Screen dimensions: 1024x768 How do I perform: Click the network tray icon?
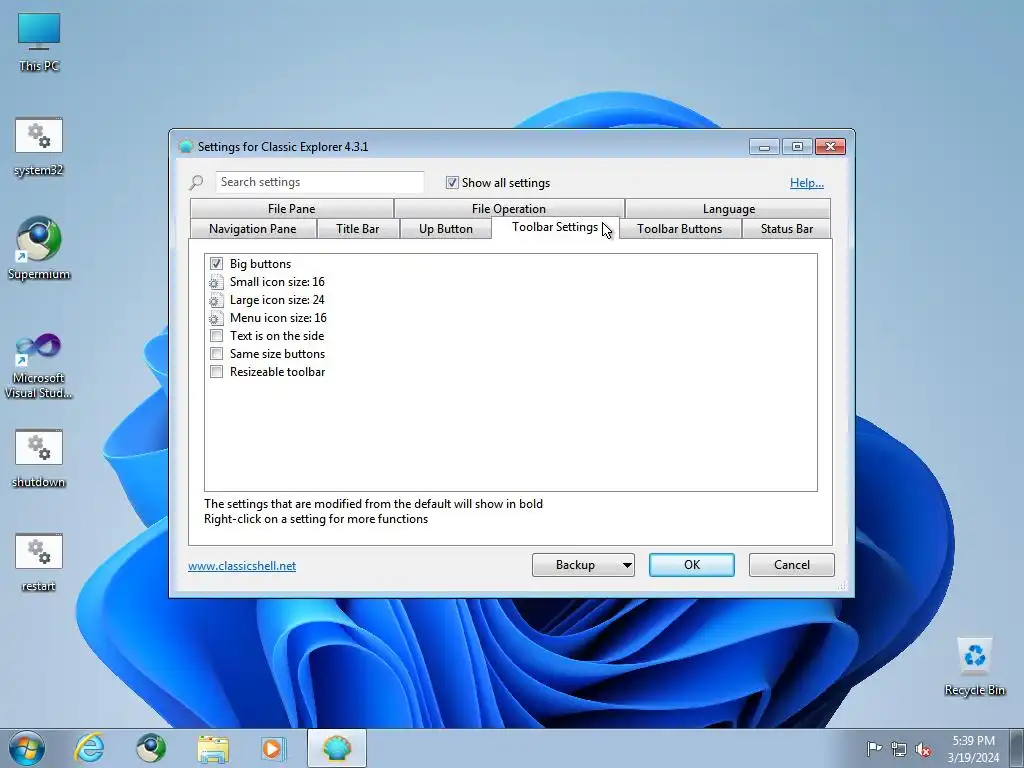click(899, 749)
